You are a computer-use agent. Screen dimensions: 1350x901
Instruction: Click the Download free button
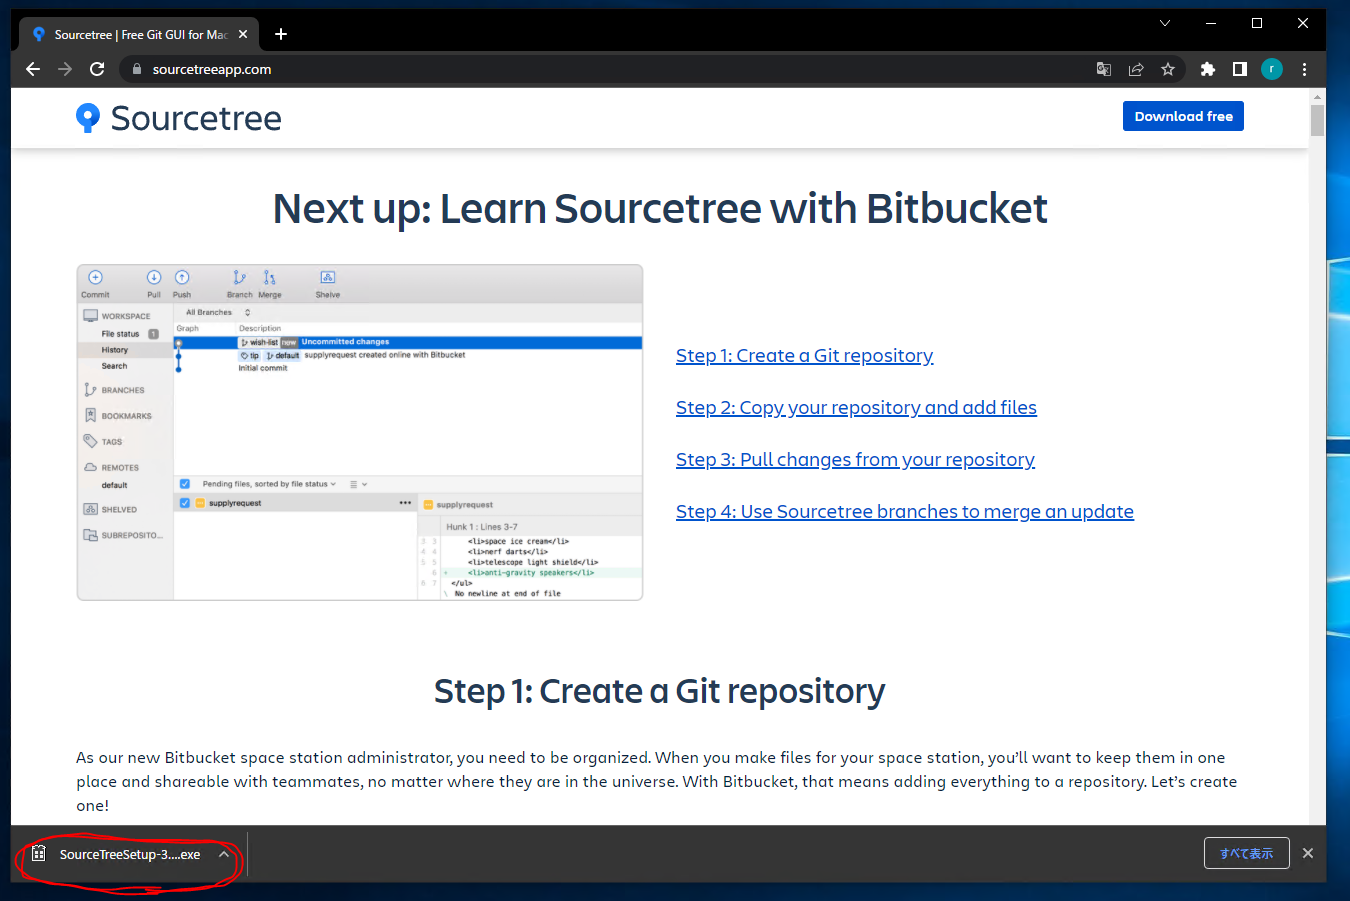coord(1182,116)
